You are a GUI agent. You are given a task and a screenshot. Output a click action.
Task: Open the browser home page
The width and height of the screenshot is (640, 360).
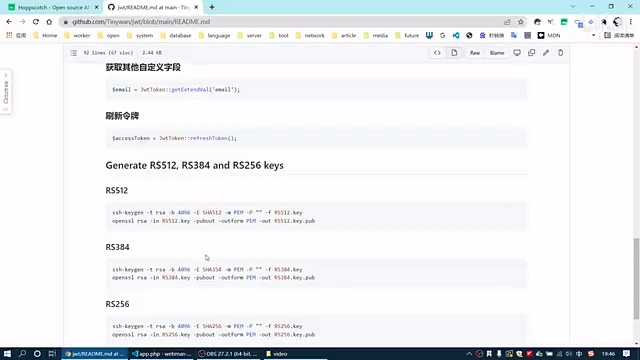[x=49, y=22]
